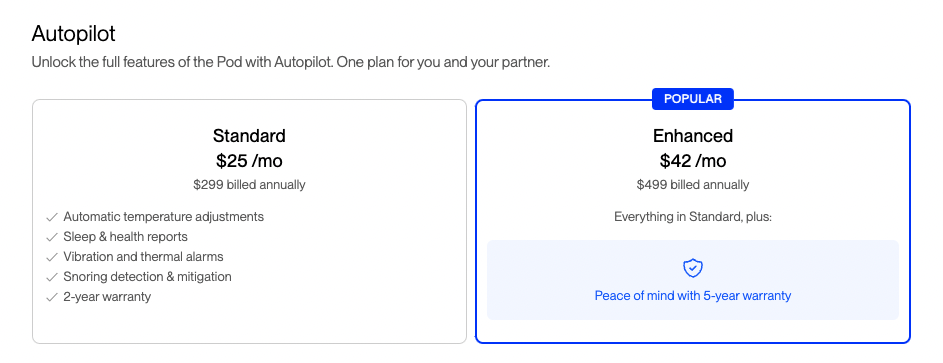Click checkmark beside 2-year warranty
943x363 pixels.
pos(52,297)
